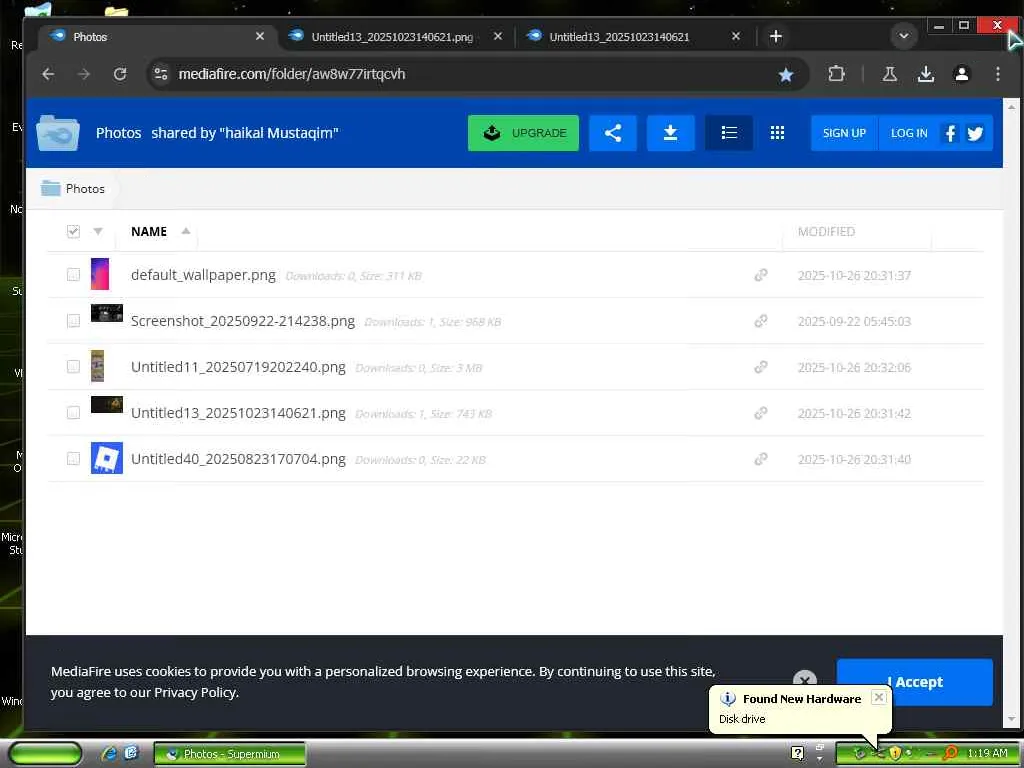This screenshot has height=768, width=1024.
Task: Open the browser downloads icon
Action: pyautogui.click(x=925, y=74)
